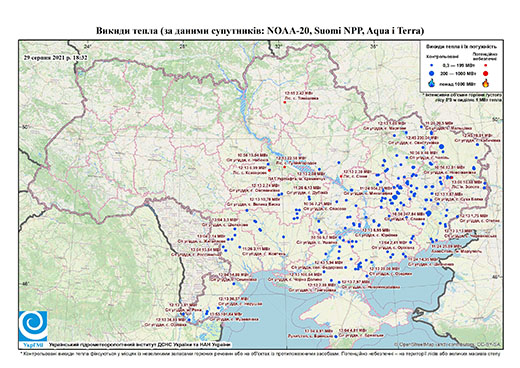Click the large red circle legend symbol

pyautogui.click(x=485, y=74)
